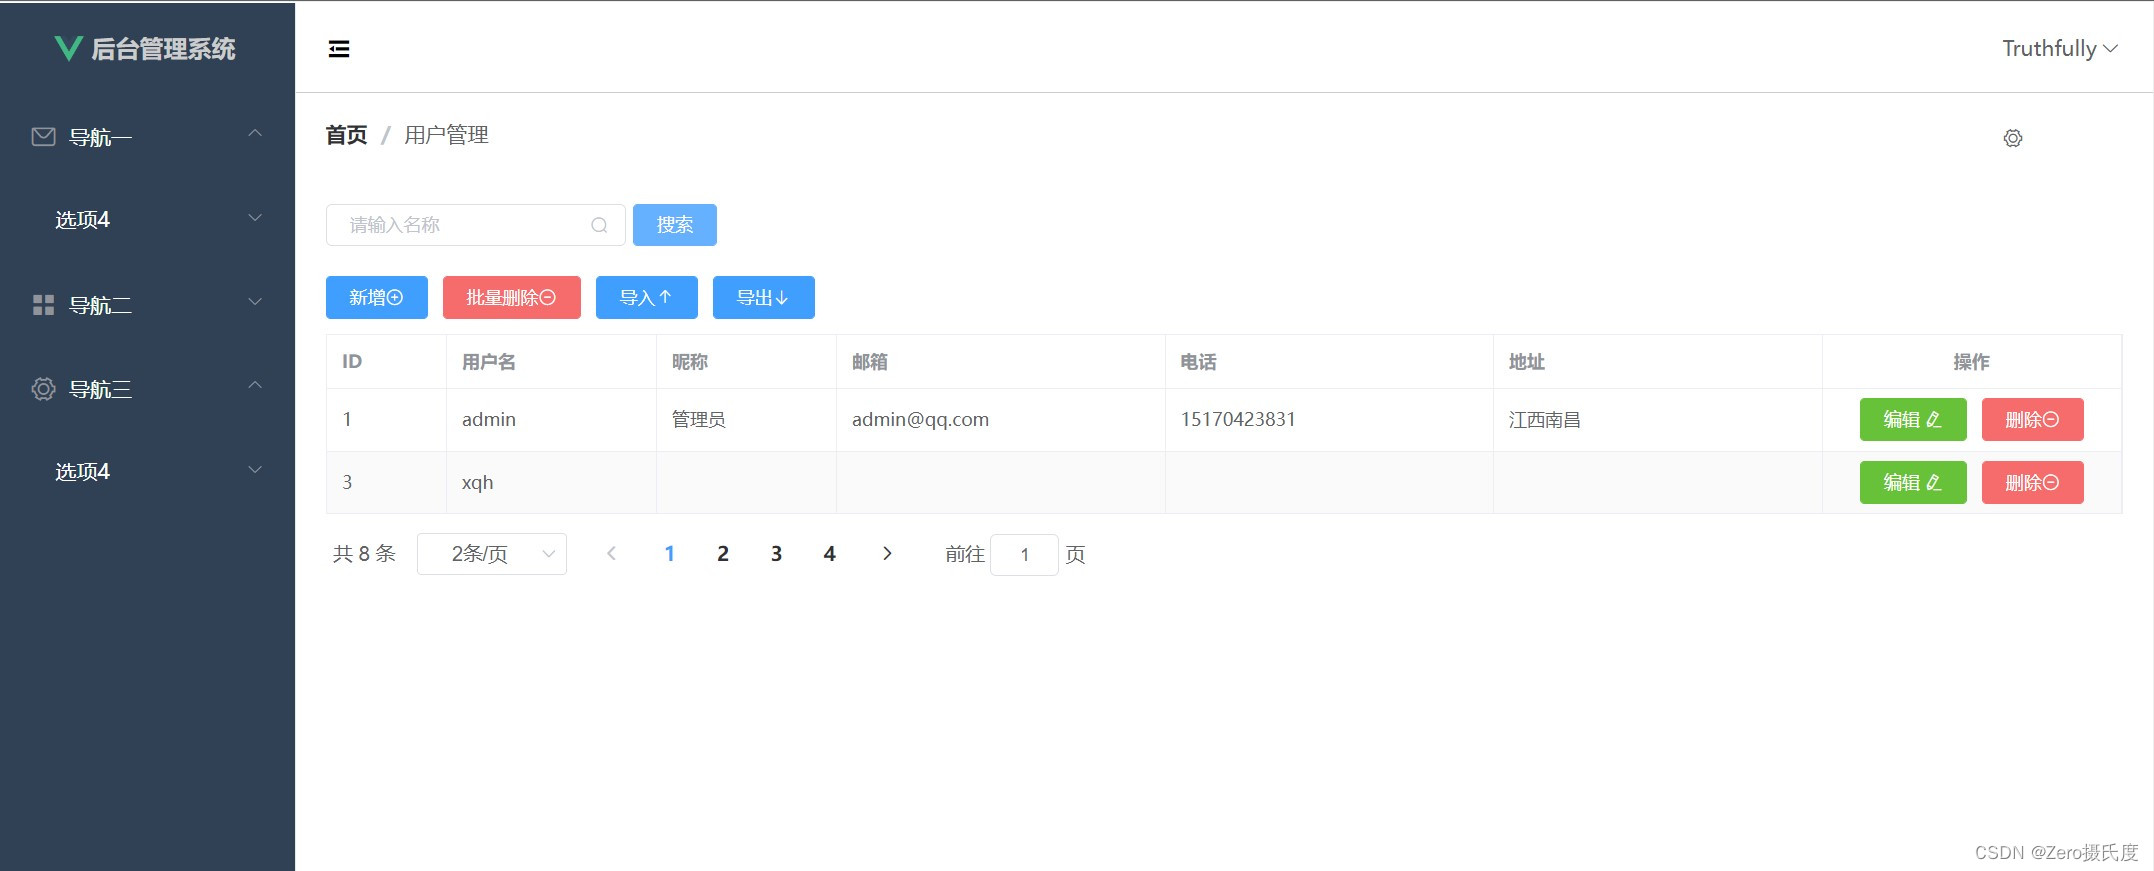
Task: Open the Truthfully user dropdown
Action: tap(2059, 48)
